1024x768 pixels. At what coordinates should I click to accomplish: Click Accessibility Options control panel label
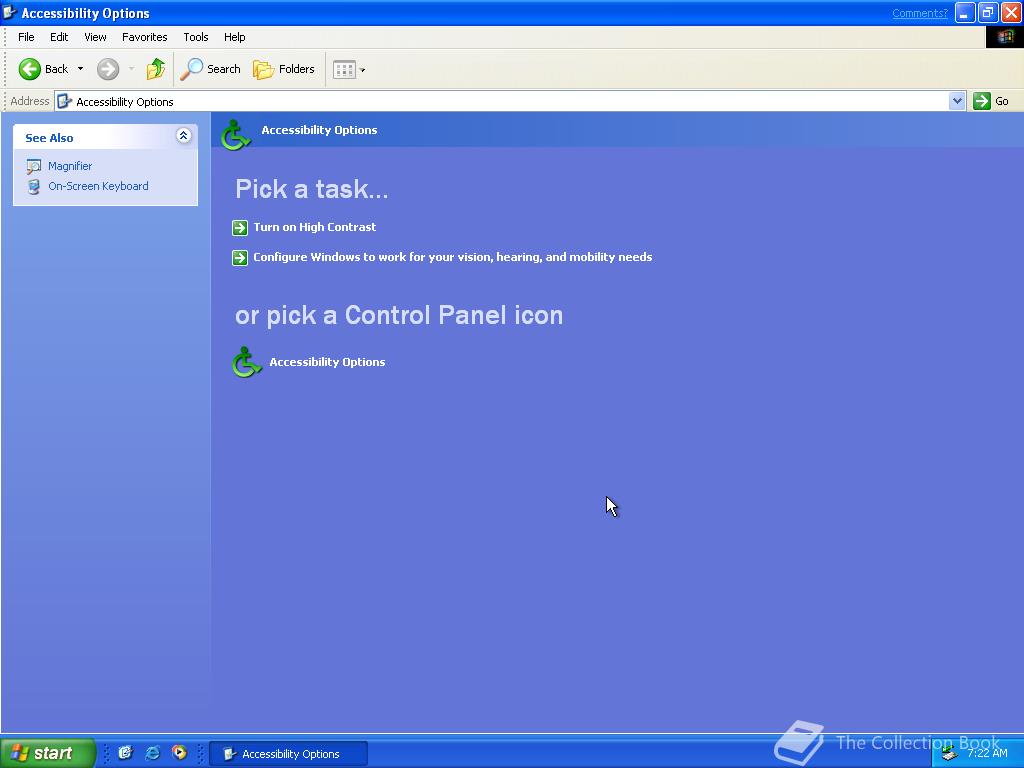[327, 362]
